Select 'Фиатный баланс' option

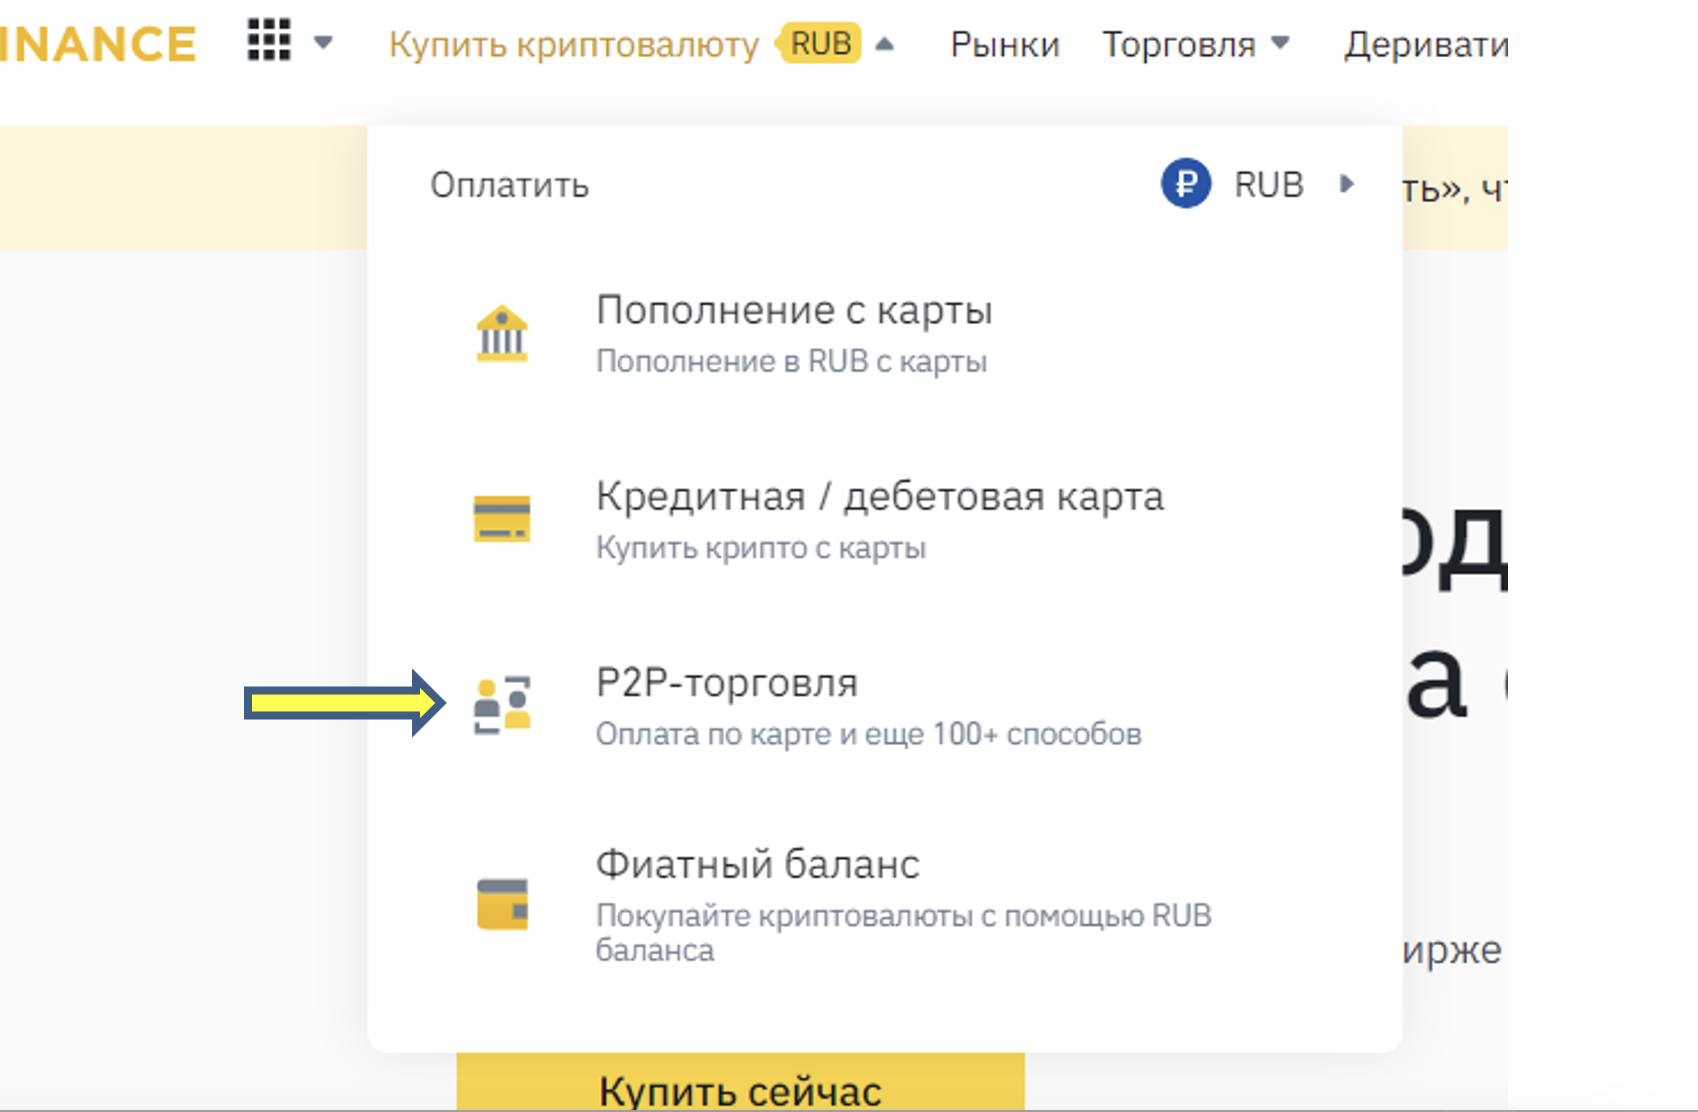pos(757,864)
